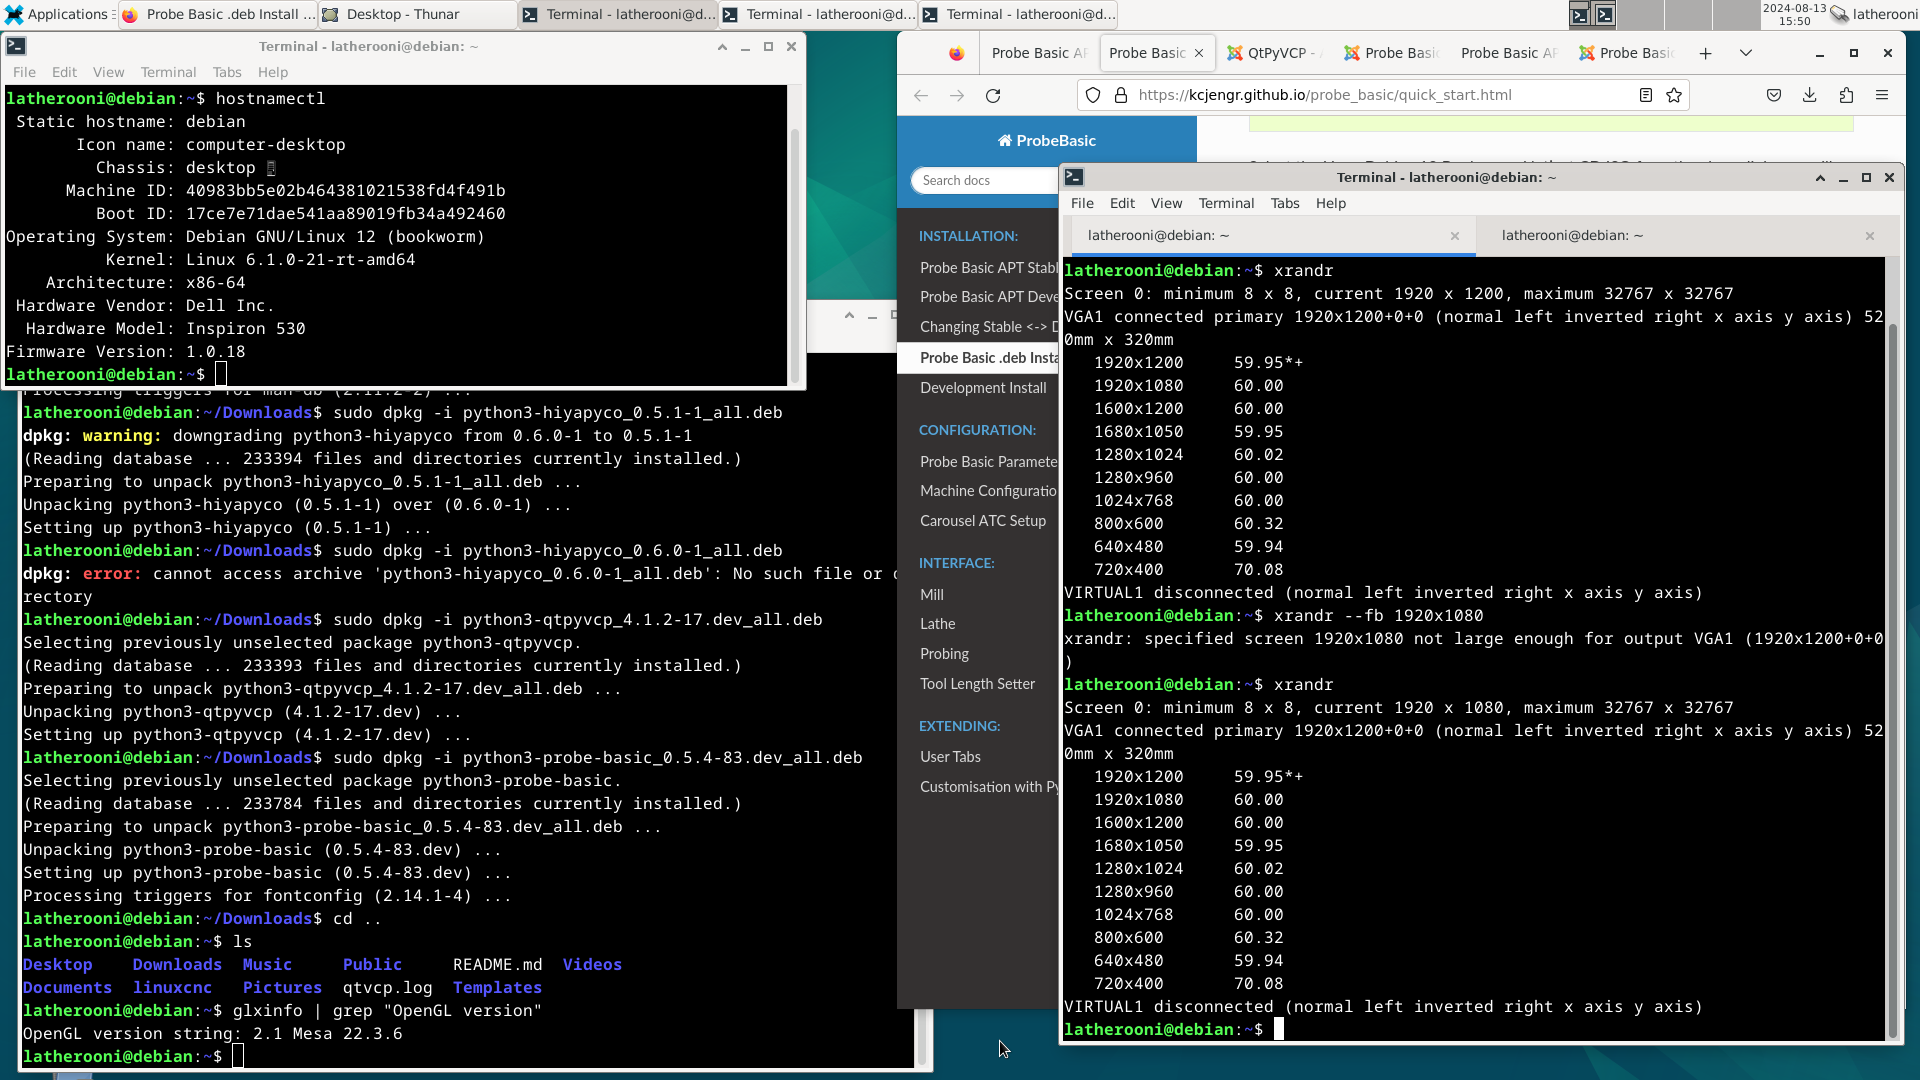Click xrandr terminal vertical scrollbar
This screenshot has width=1920, height=1080.
point(1892,680)
